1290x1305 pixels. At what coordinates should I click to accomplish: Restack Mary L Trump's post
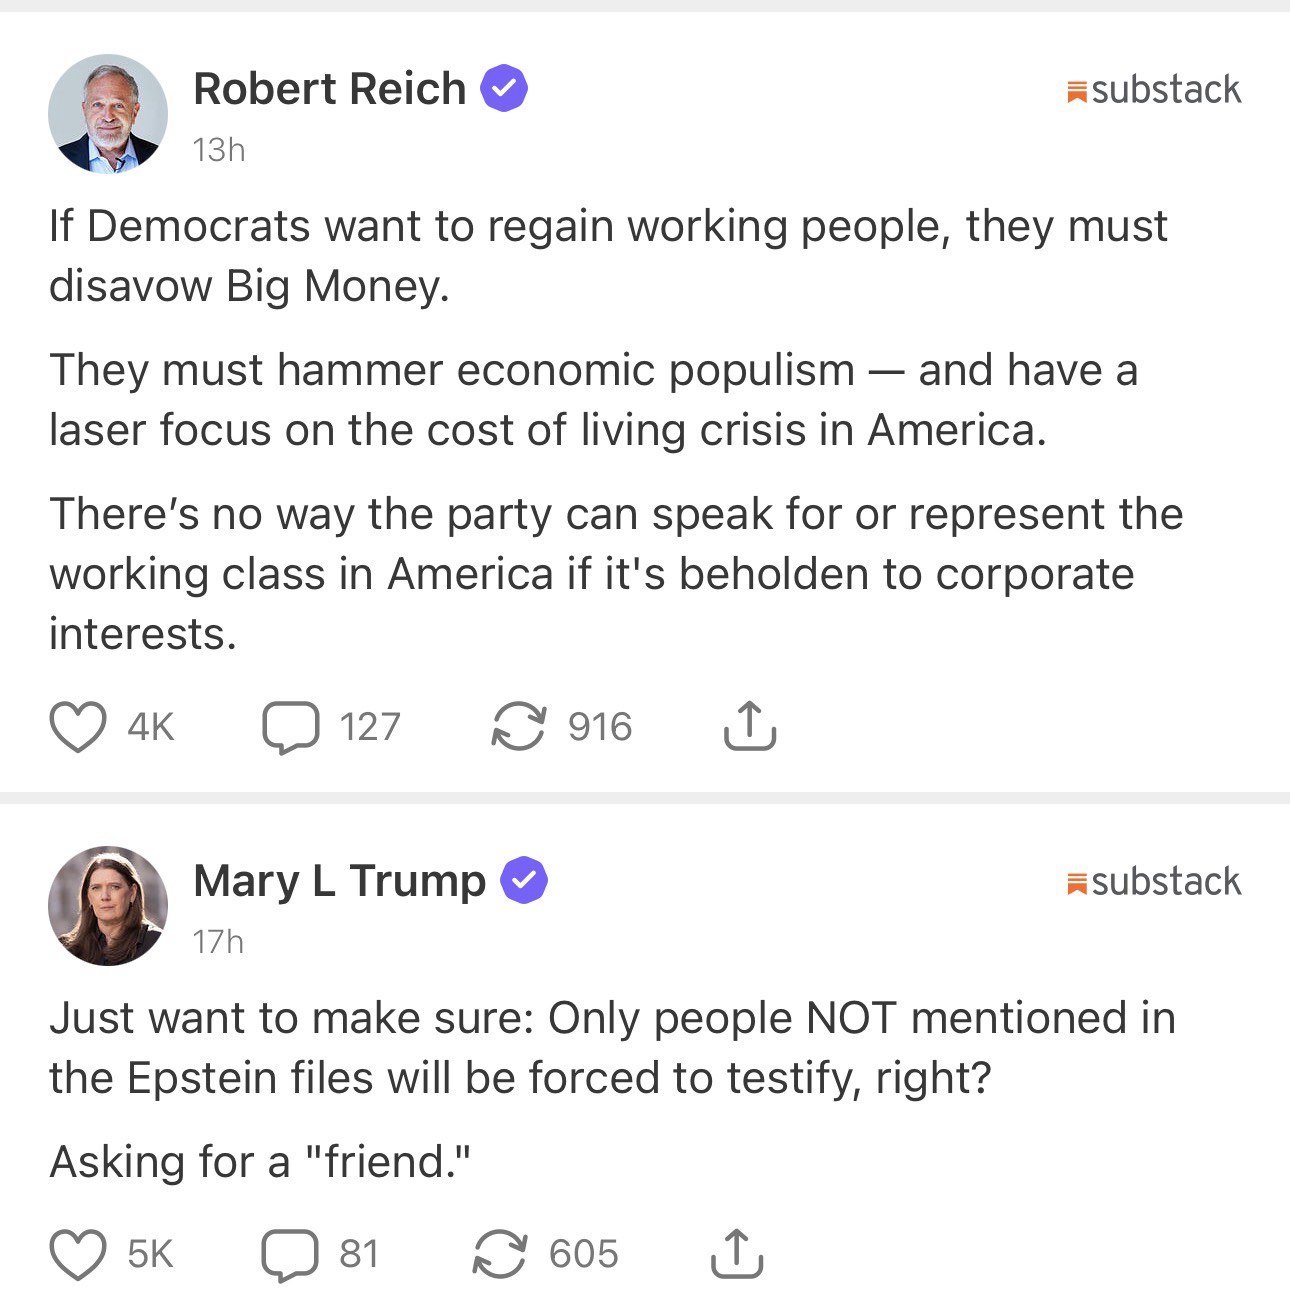499,1254
